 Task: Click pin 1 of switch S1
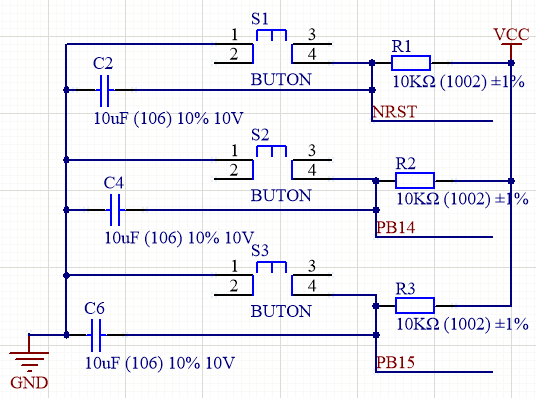point(234,43)
